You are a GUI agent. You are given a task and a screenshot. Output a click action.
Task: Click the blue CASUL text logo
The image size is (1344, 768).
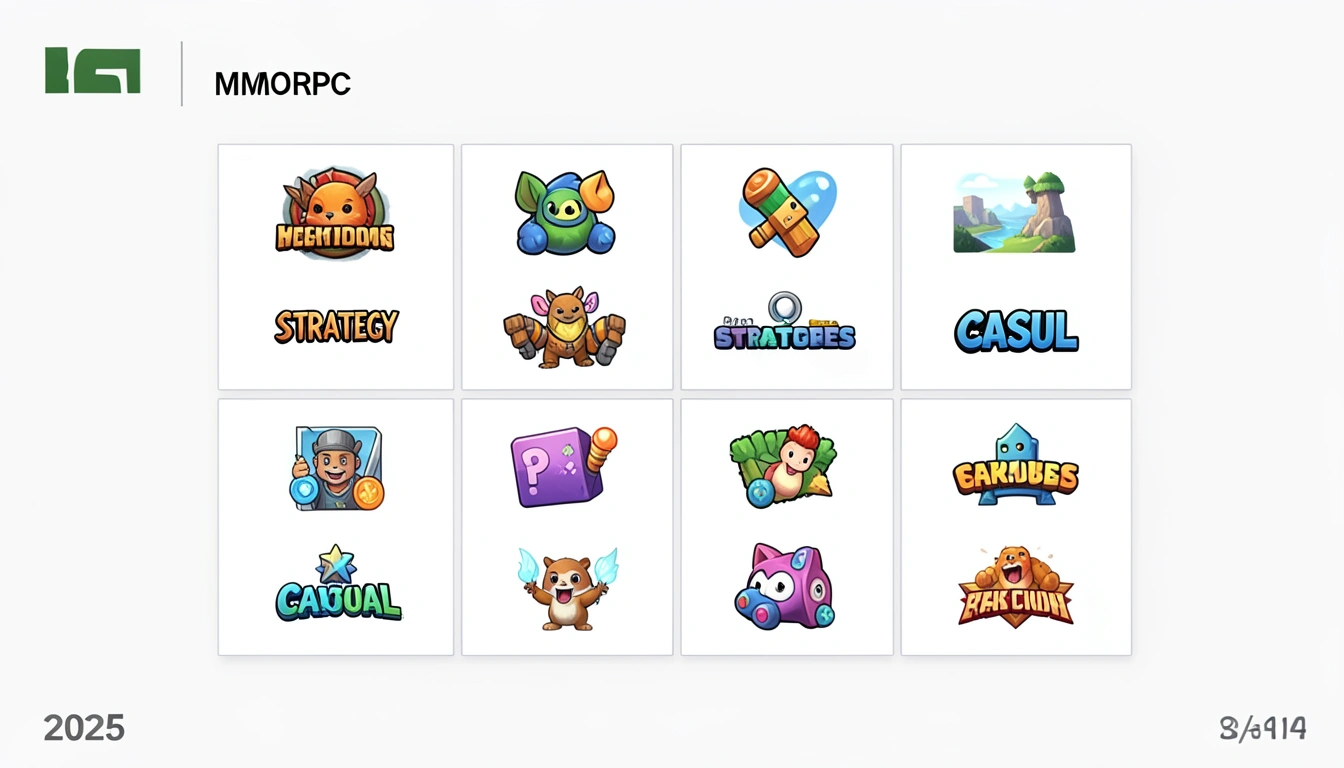[1016, 331]
